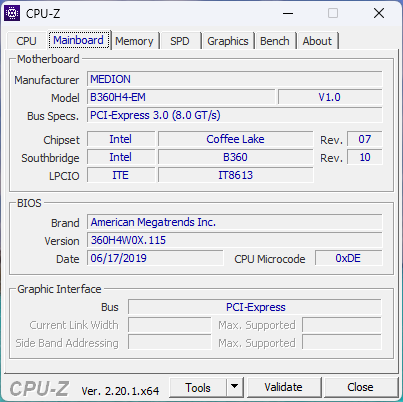403x402 pixels.
Task: Click the empty Side Band Addressing field
Action: click(170, 343)
